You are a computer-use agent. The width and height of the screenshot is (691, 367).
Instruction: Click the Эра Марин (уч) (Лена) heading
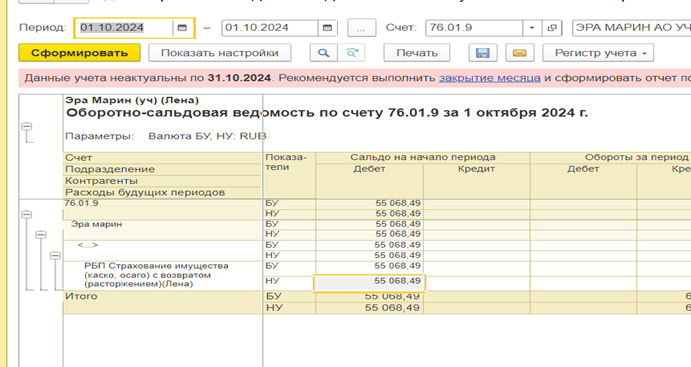click(x=132, y=100)
